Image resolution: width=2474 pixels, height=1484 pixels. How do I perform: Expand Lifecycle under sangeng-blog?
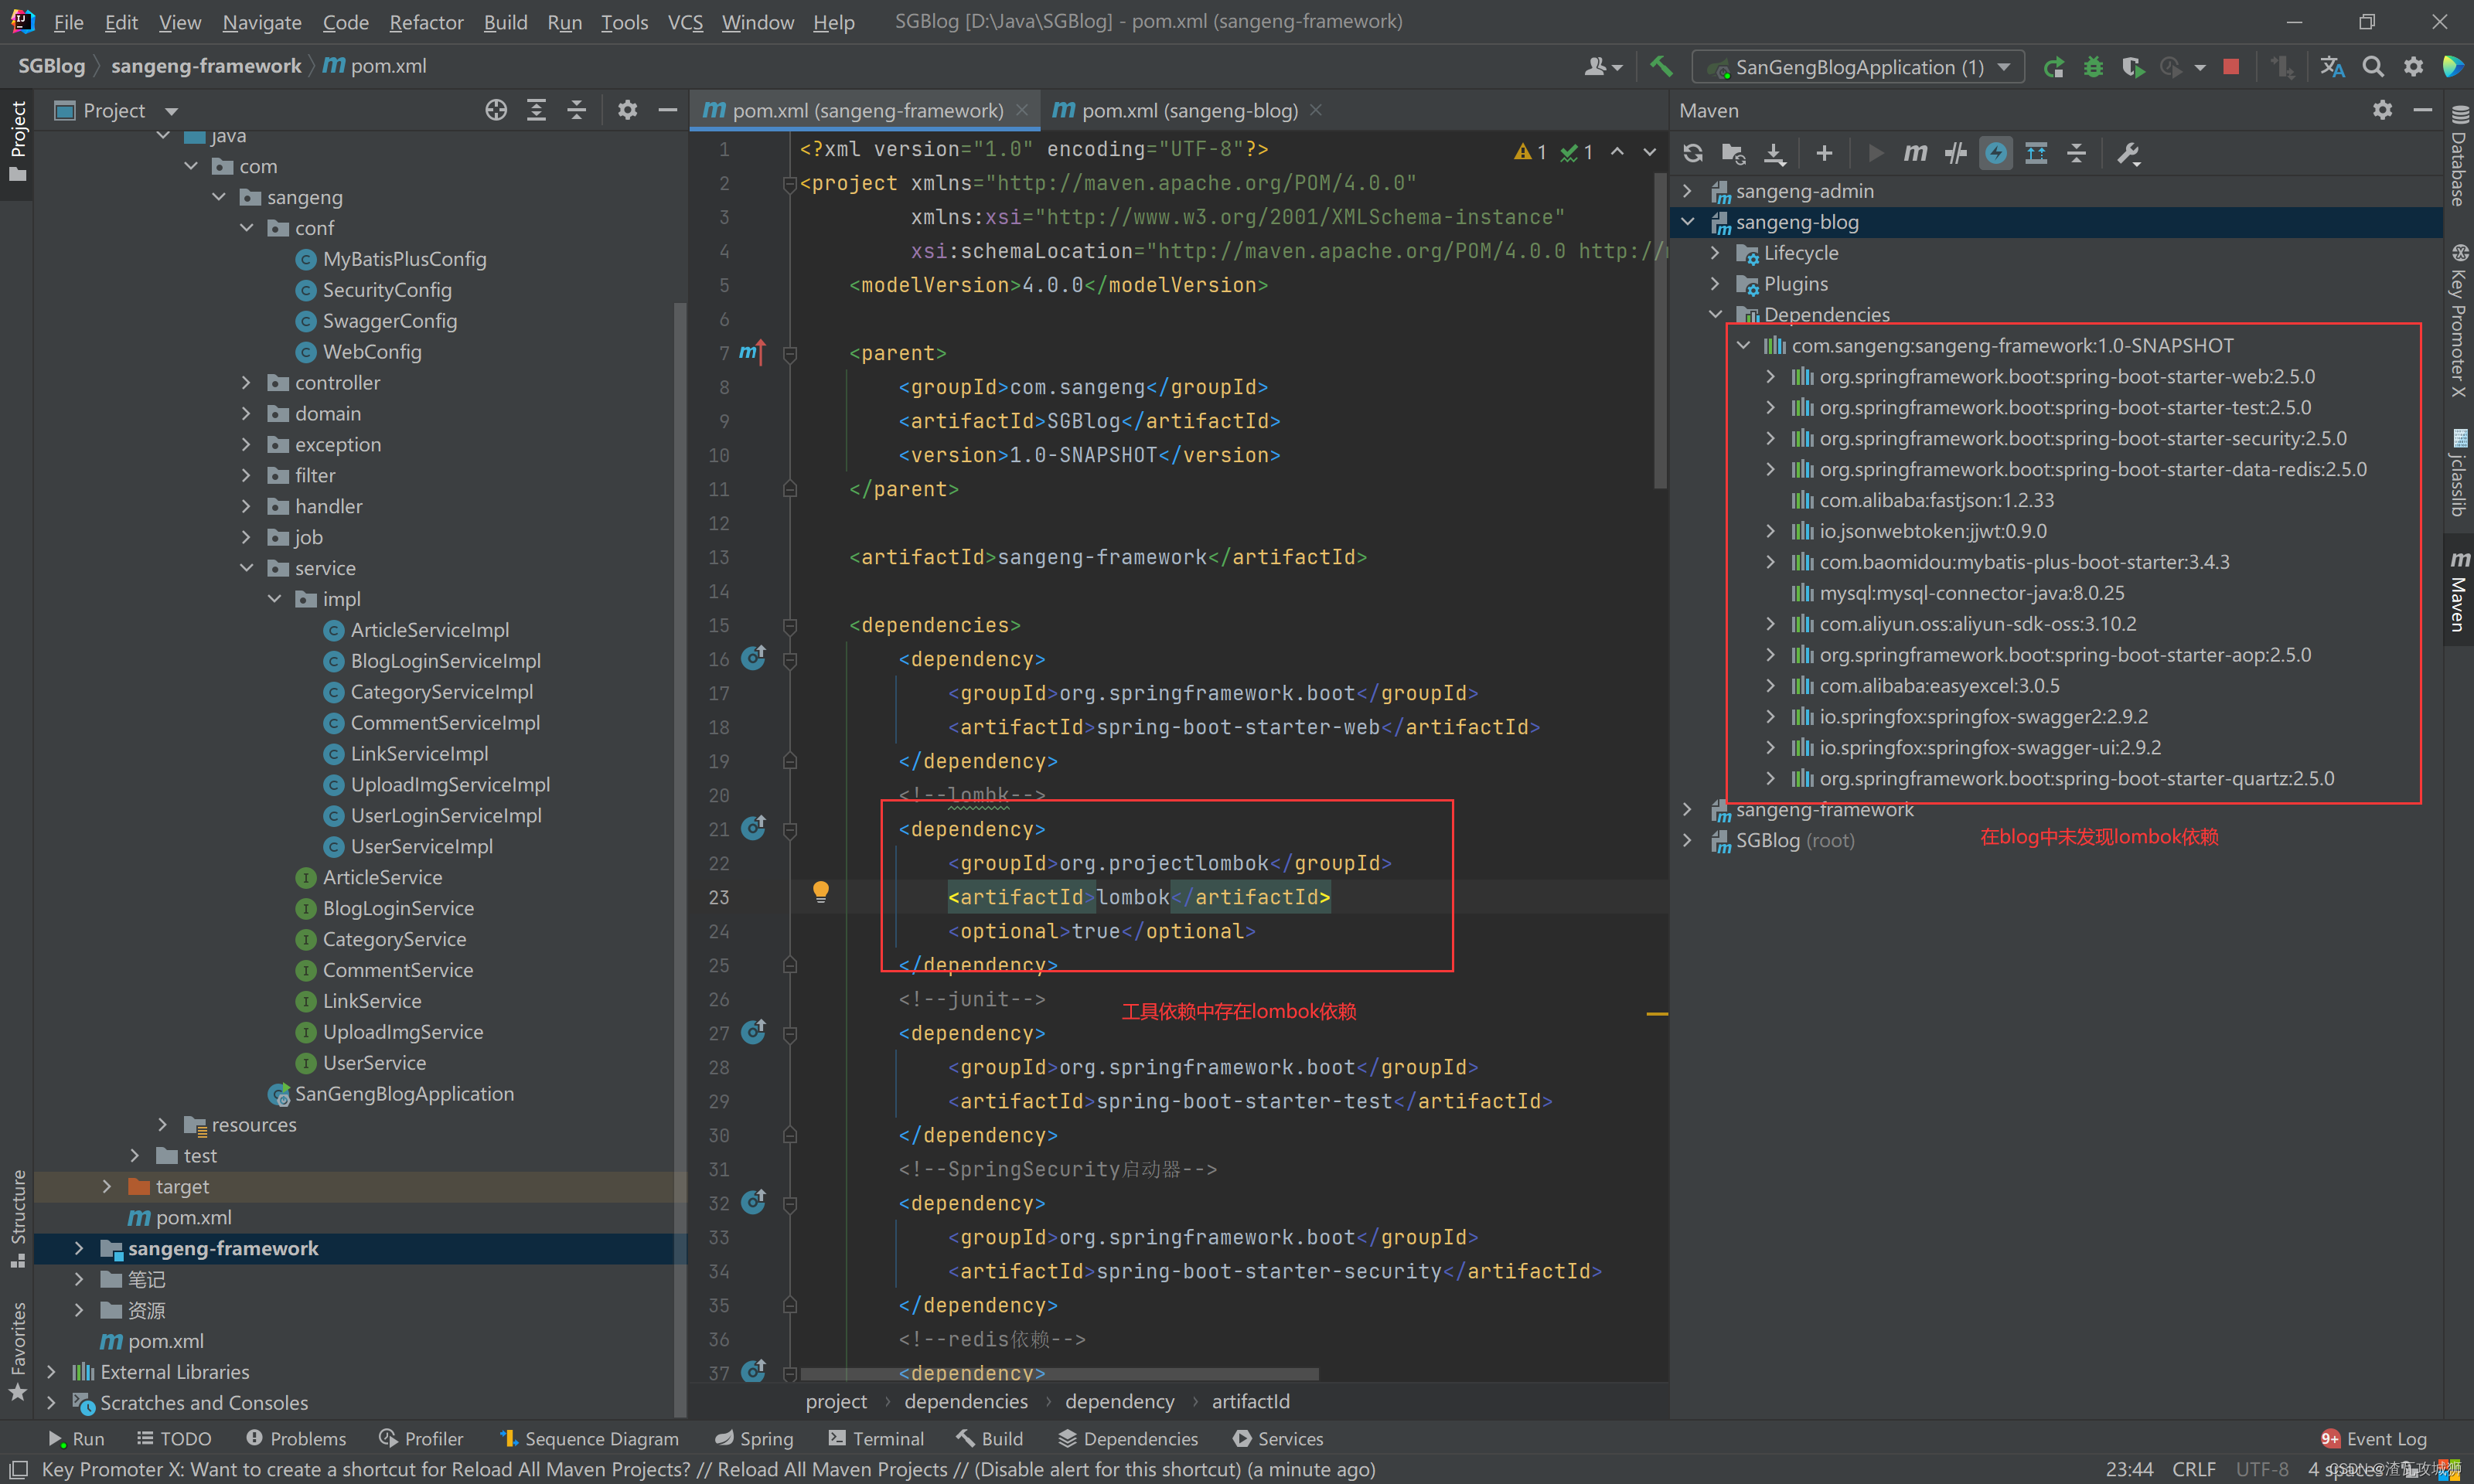[1715, 252]
